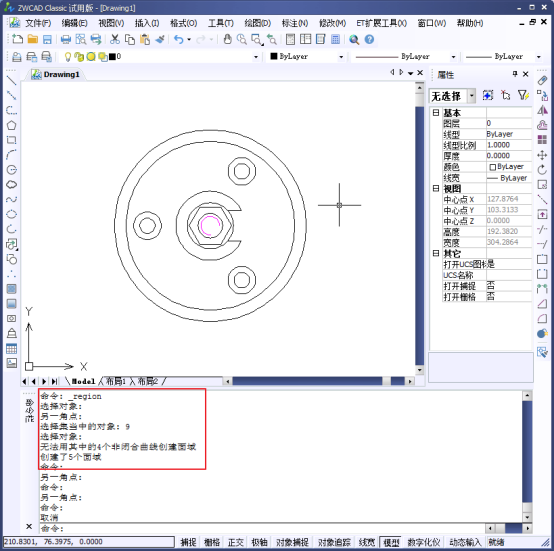Image resolution: width=554 pixels, height=551 pixels.
Task: Toggle 栅格 grid display in status bar
Action: pos(212,542)
